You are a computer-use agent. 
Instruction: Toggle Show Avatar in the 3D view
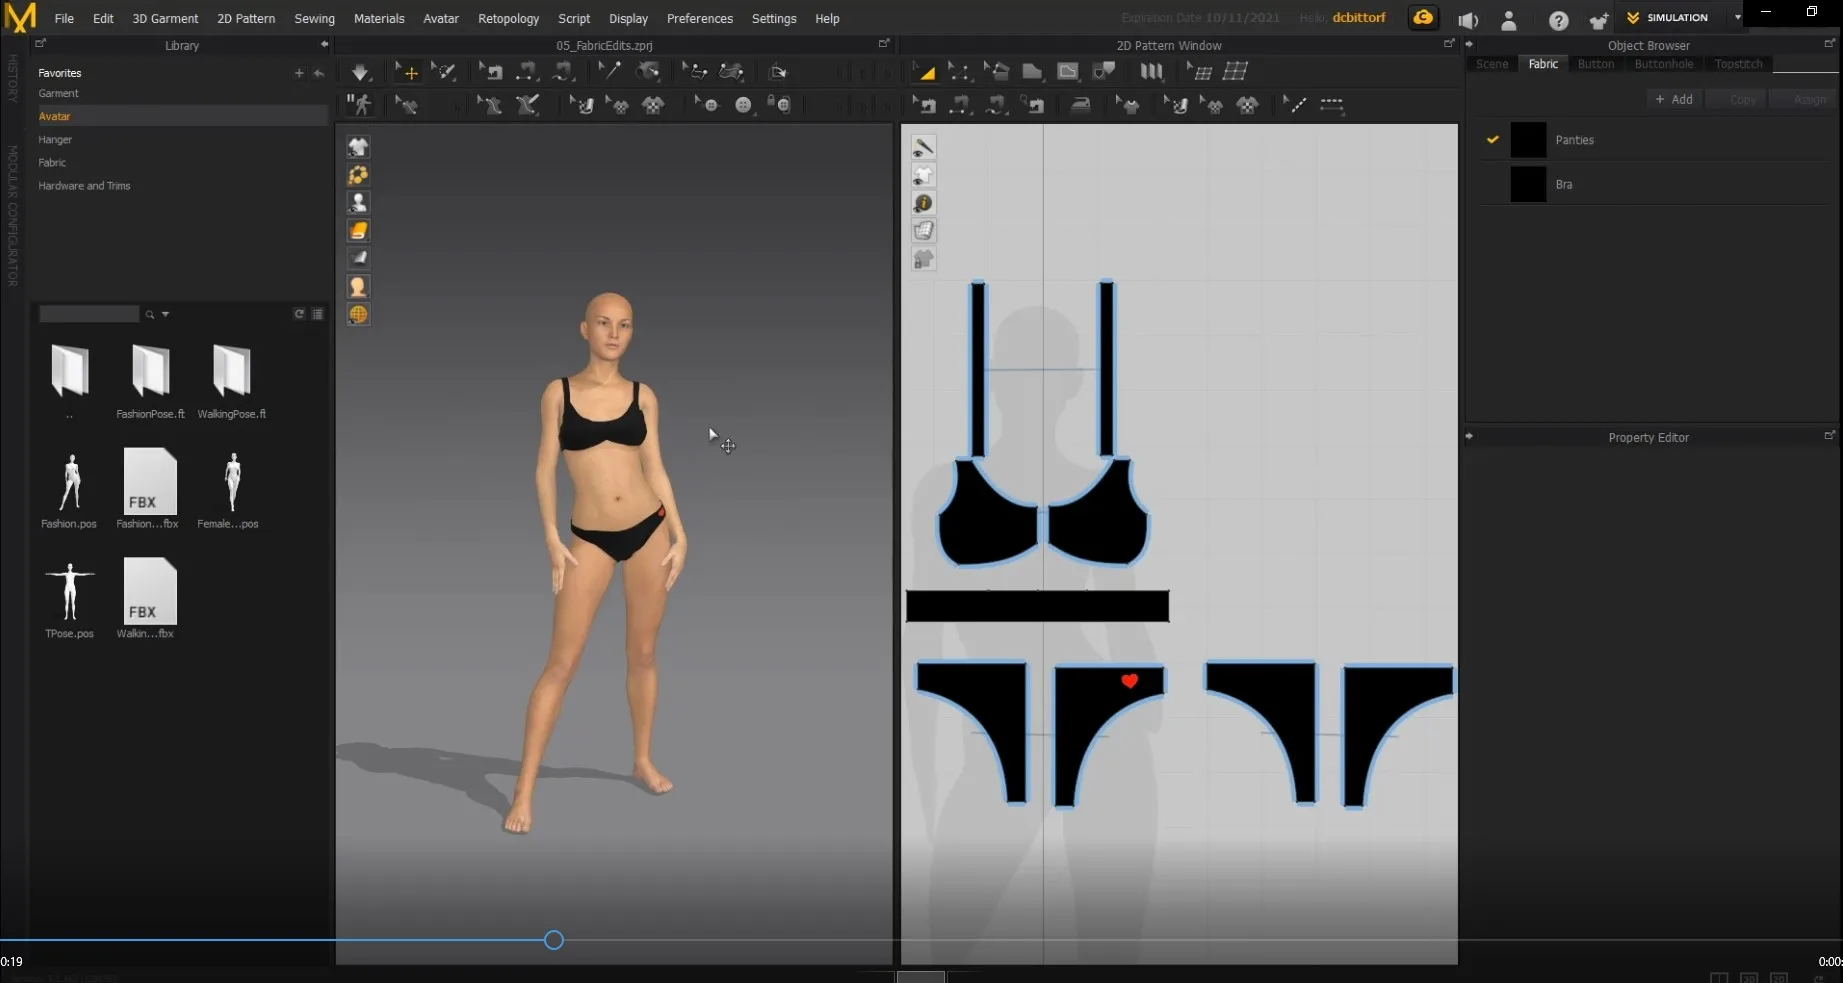(x=358, y=203)
